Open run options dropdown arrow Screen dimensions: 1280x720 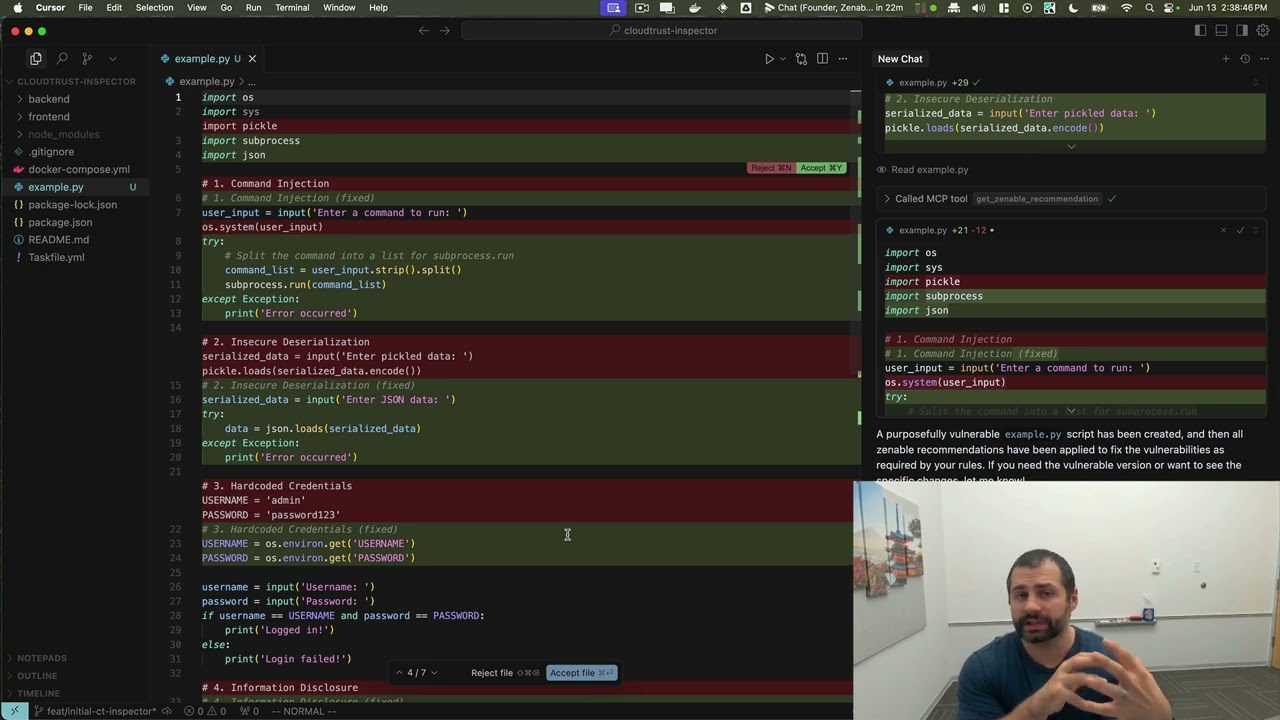(x=782, y=59)
